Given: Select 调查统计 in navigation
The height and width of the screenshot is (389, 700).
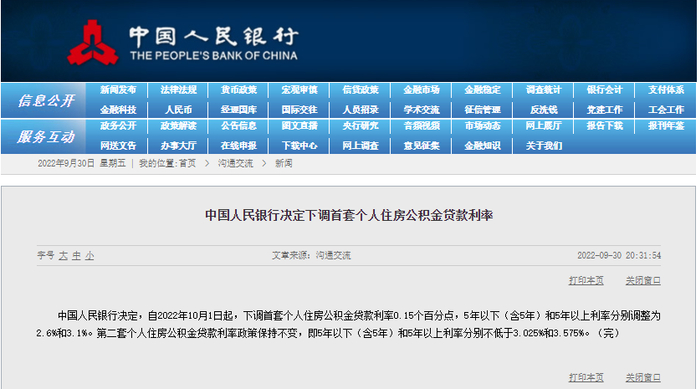Looking at the screenshot, I should (x=544, y=90).
